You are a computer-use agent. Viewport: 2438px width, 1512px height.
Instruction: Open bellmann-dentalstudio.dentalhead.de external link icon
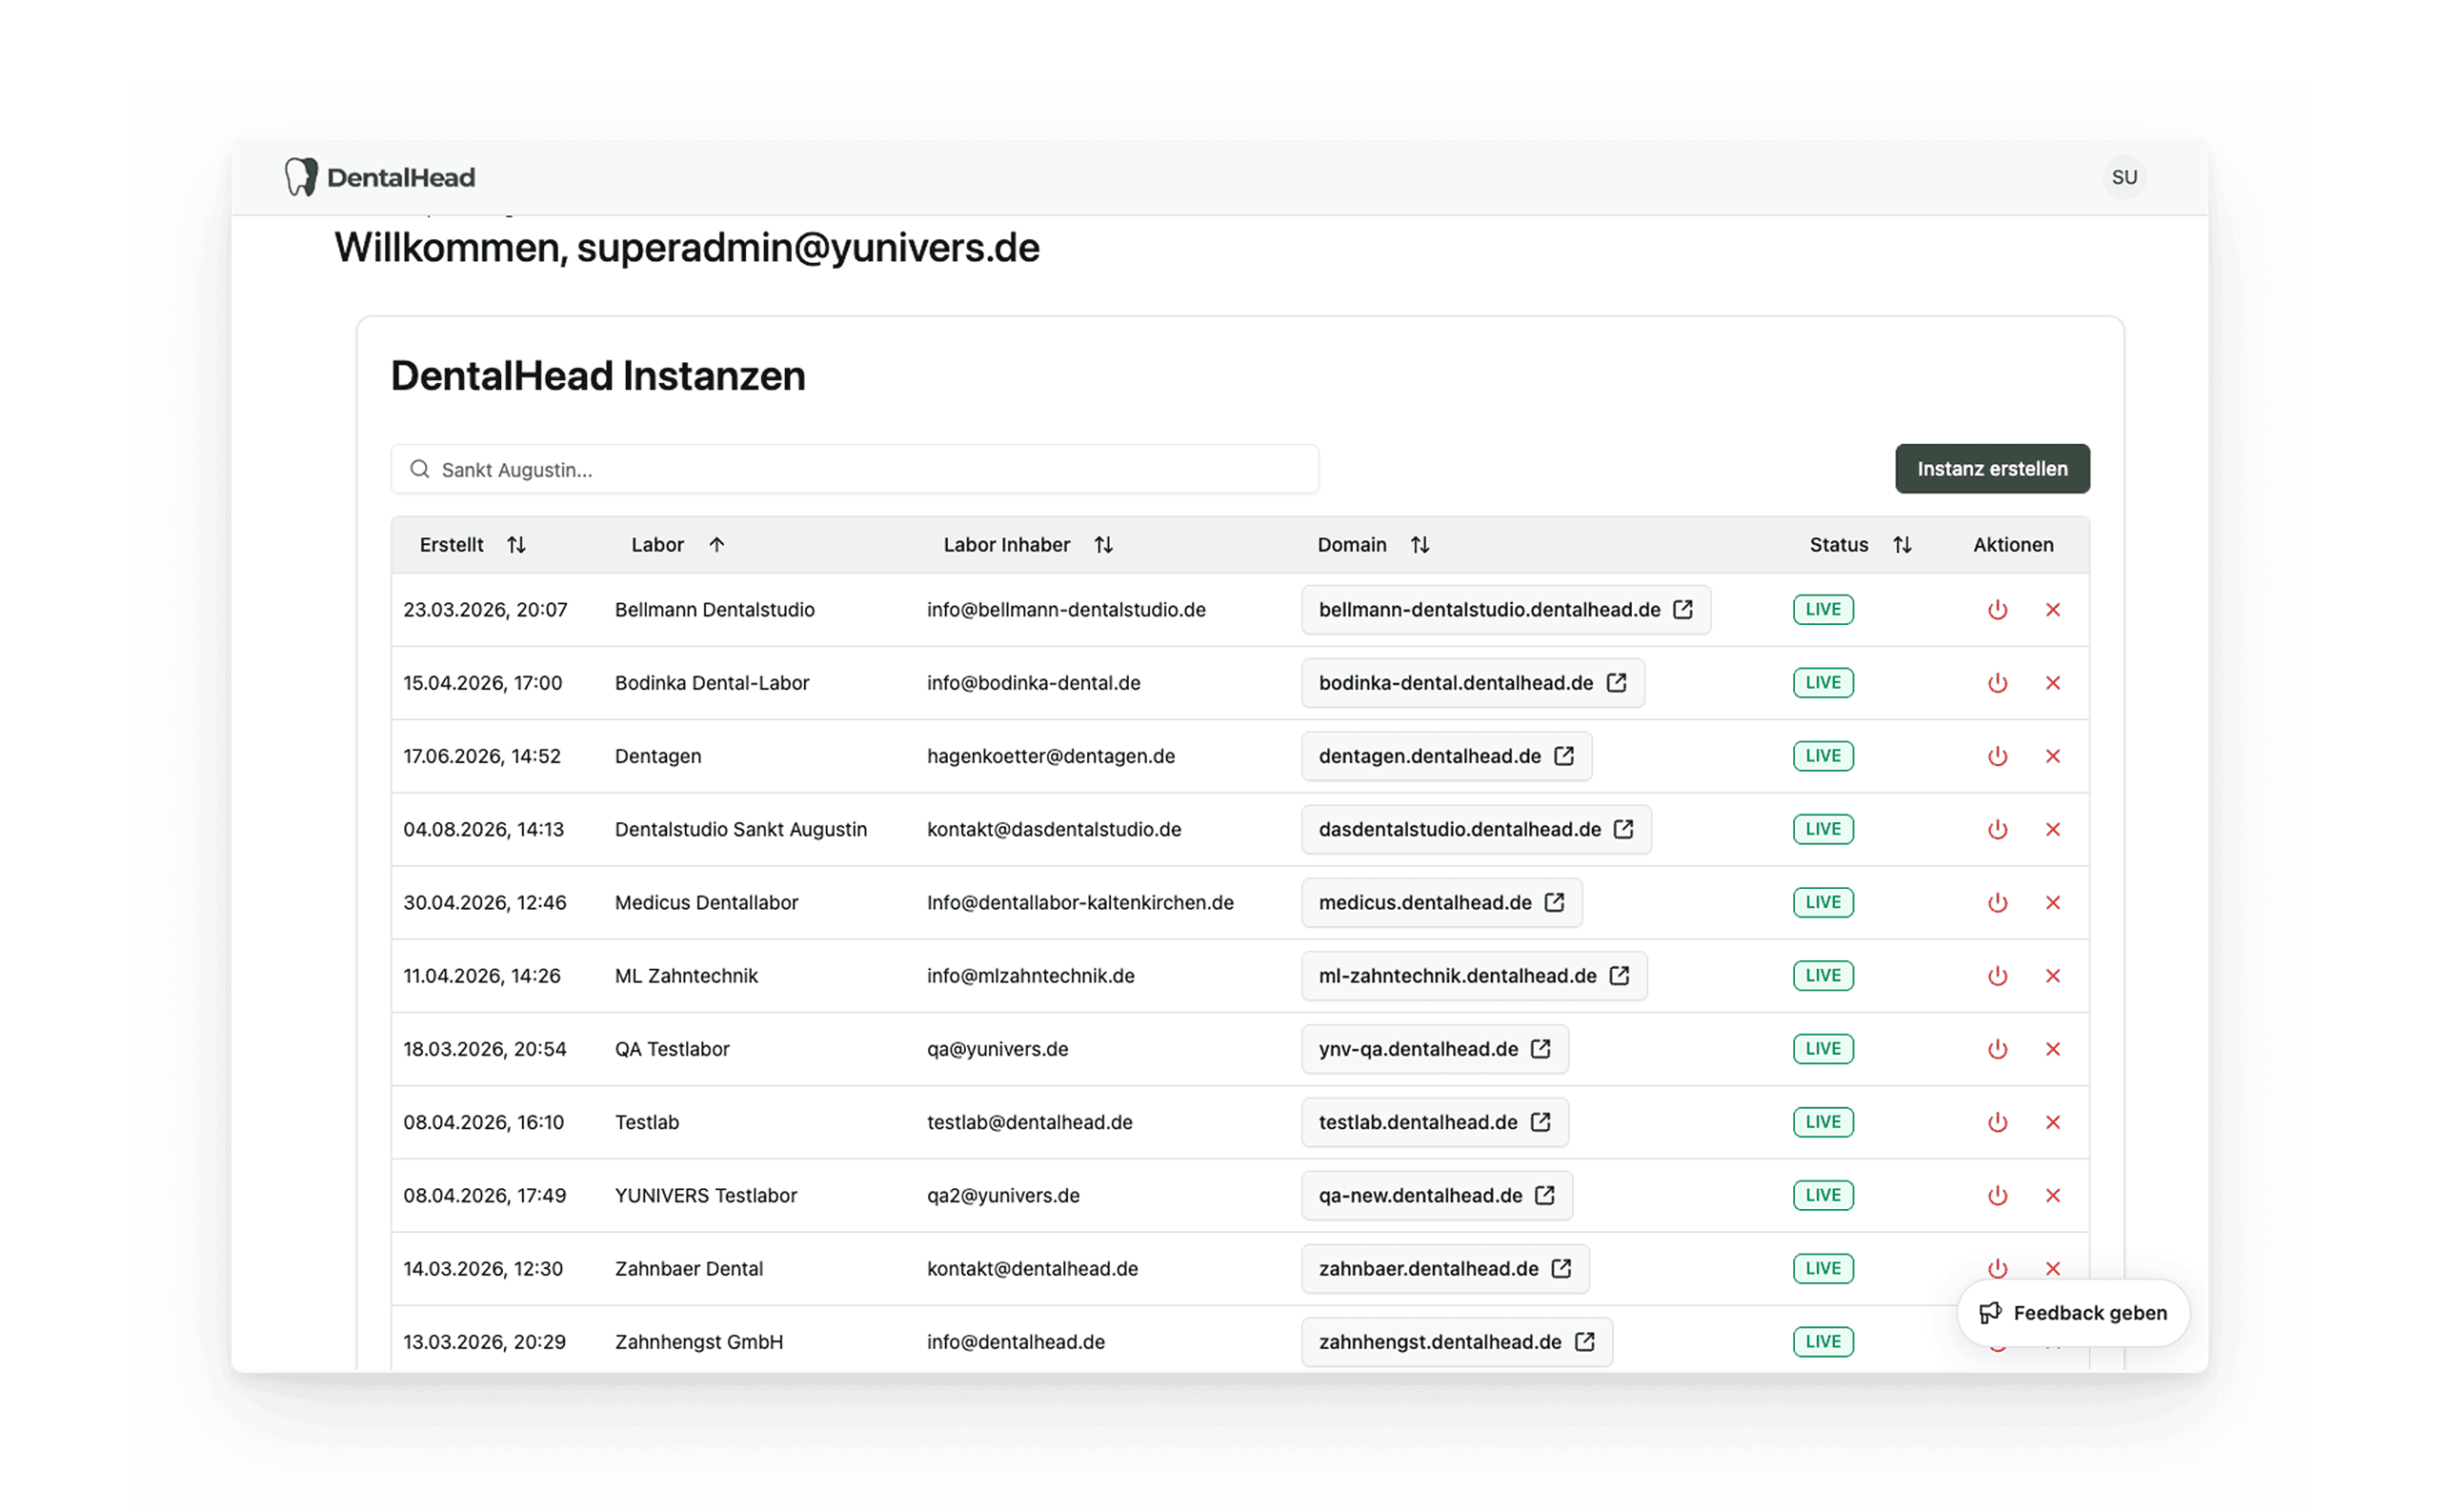point(1682,609)
